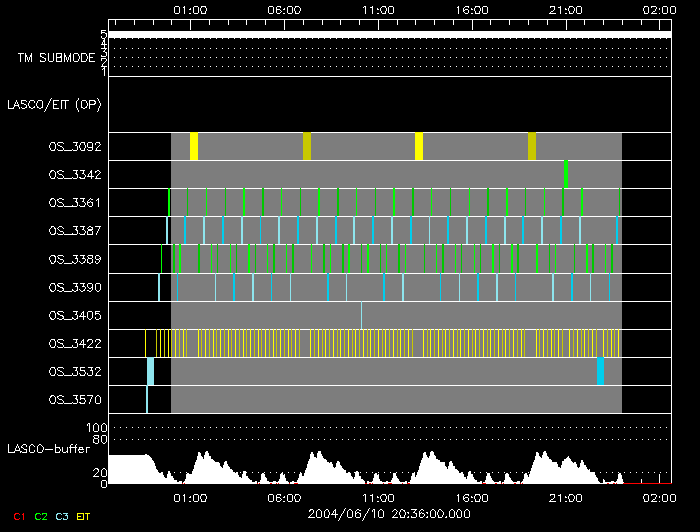Select the yellow C3 legend entry
700x532 pixels.
[x=62, y=515]
